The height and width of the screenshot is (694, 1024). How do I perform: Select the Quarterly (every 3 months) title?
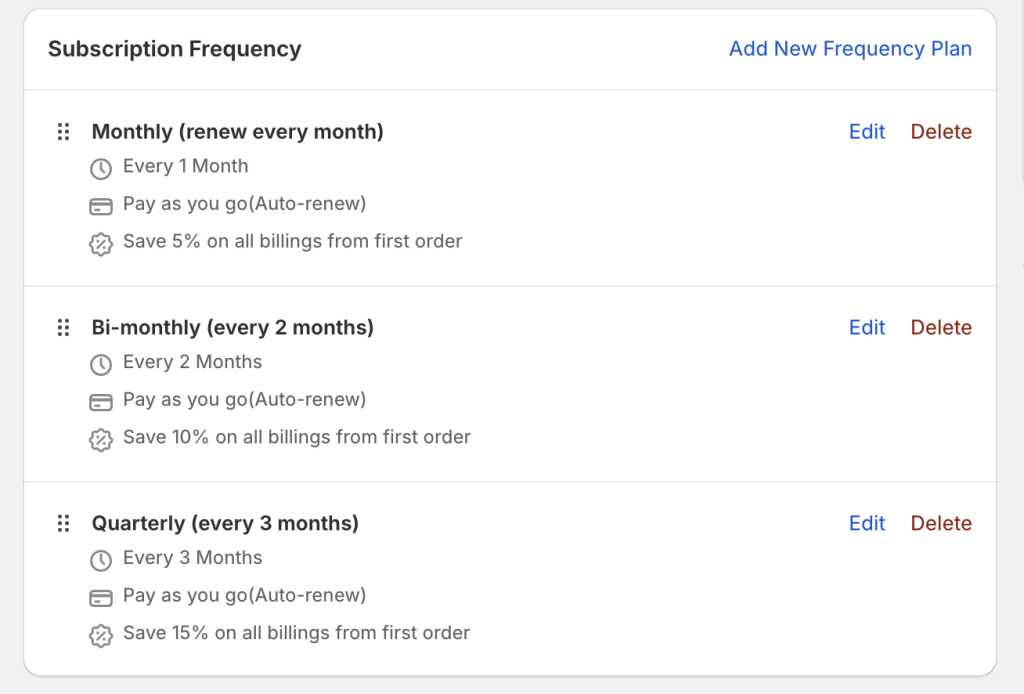[225, 524]
